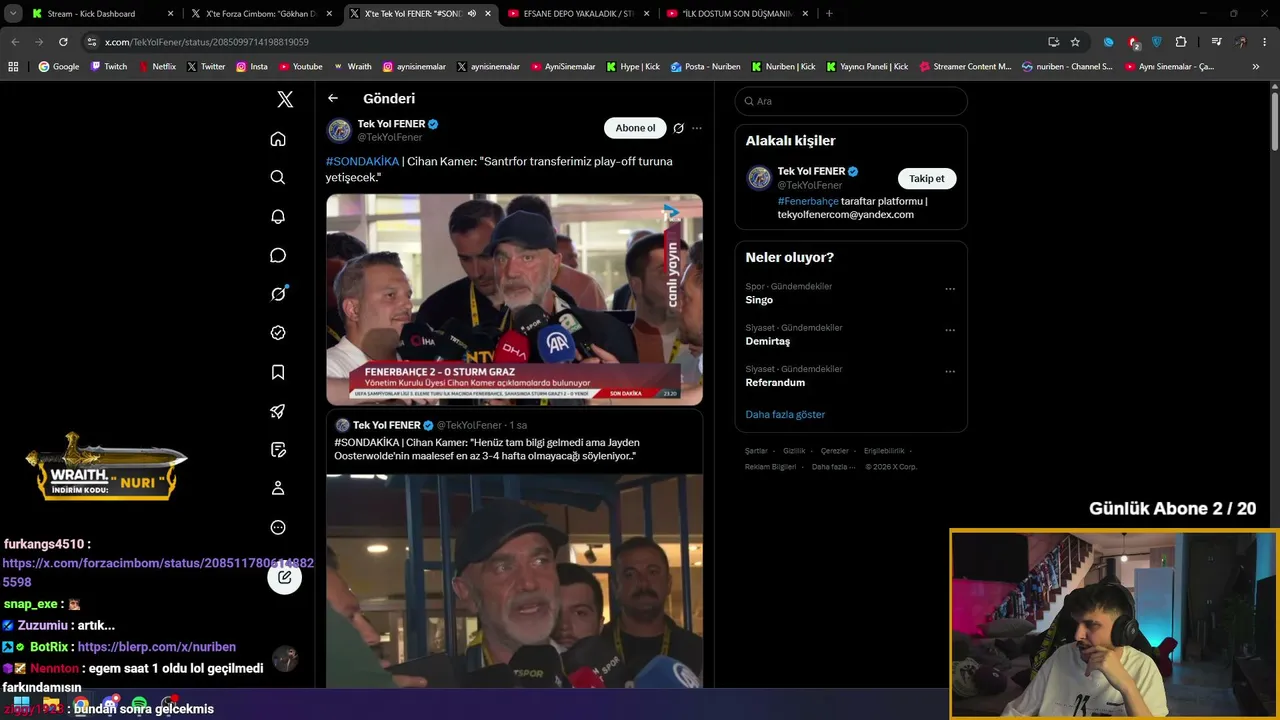Compose a new post with the round button

[x=285, y=577]
